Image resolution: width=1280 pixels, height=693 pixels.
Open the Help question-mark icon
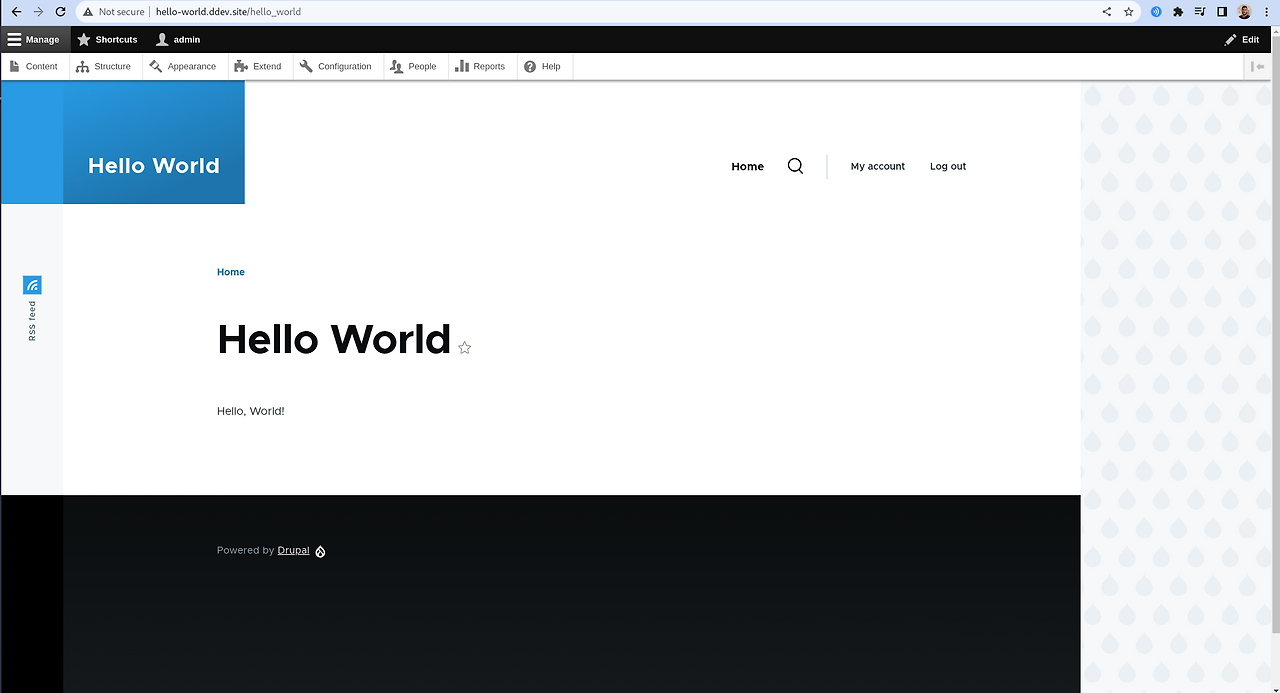529,66
